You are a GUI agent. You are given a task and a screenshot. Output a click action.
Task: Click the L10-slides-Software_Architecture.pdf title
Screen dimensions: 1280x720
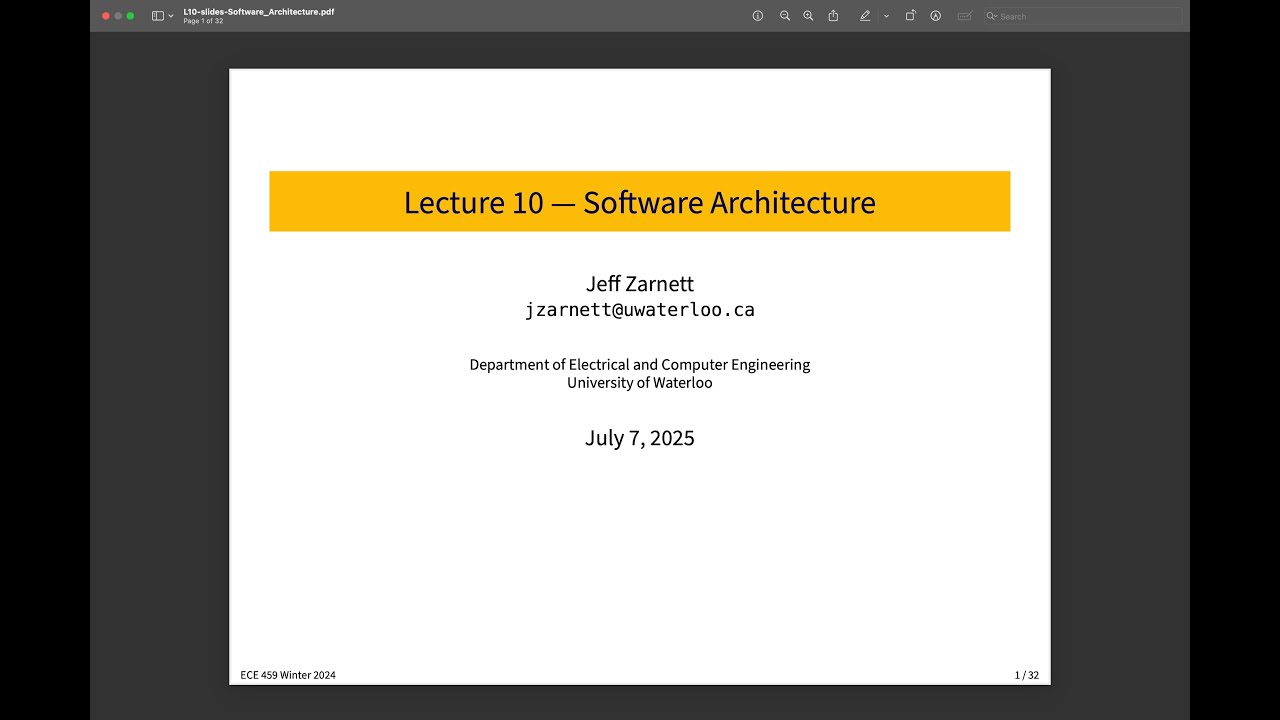(259, 12)
